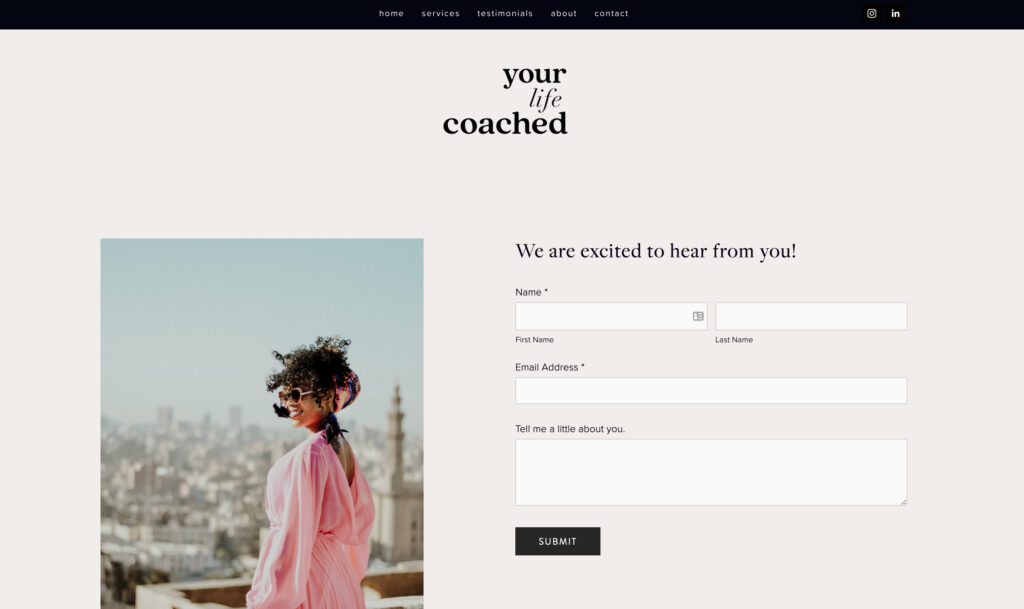Click the textarea resize handle corner
This screenshot has width=1024, height=609.
click(903, 502)
